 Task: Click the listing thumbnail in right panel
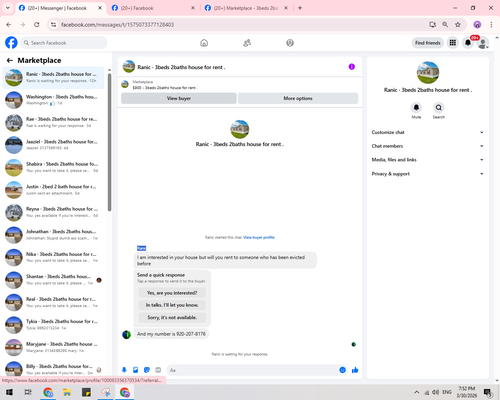click(x=428, y=72)
